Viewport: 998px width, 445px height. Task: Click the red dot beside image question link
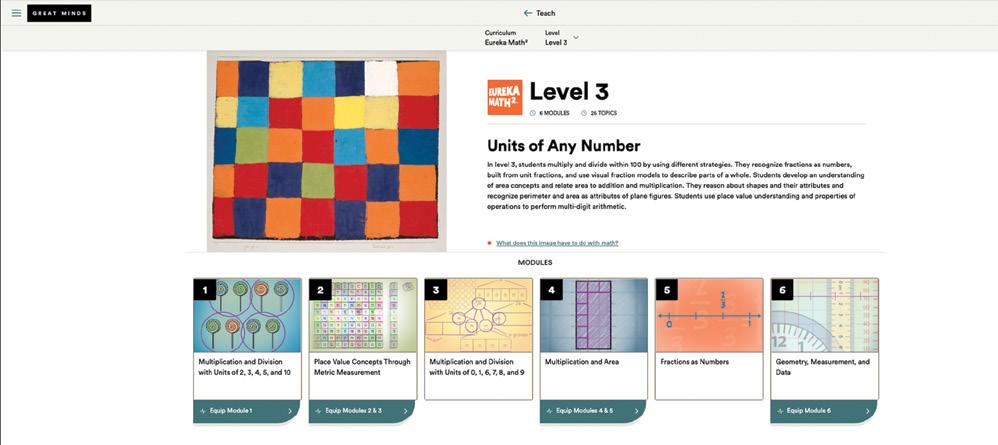coord(489,243)
